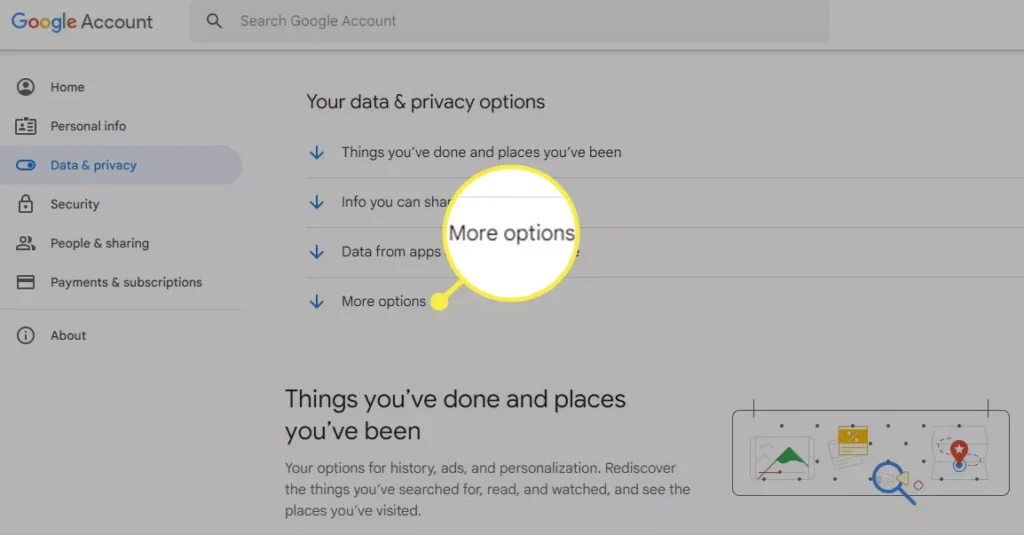Go to Personal info section
The image size is (1024, 535).
click(88, 126)
